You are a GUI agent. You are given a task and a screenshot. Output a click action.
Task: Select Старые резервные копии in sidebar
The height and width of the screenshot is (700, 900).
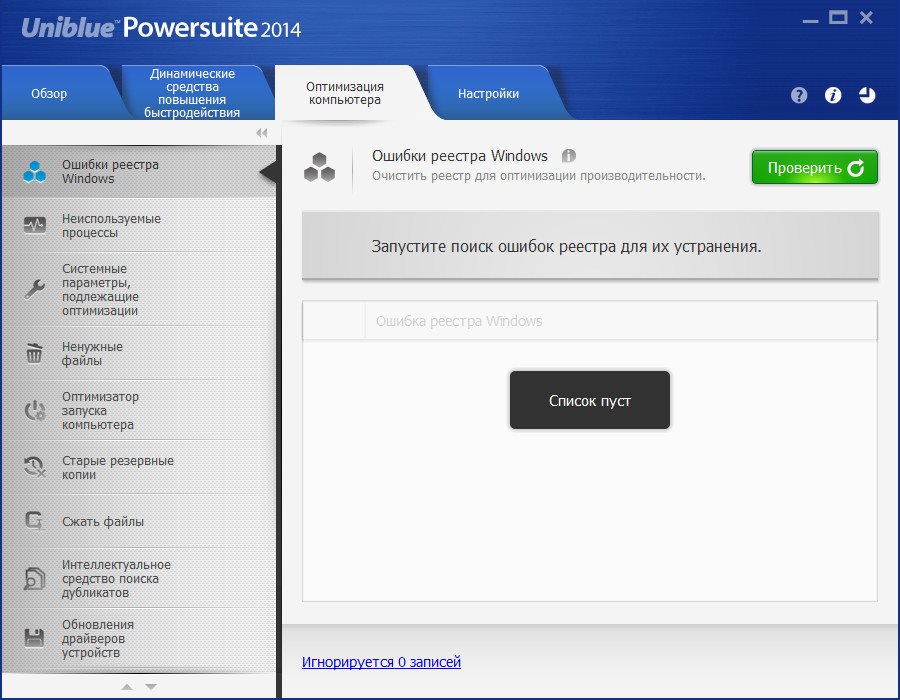[x=139, y=467]
